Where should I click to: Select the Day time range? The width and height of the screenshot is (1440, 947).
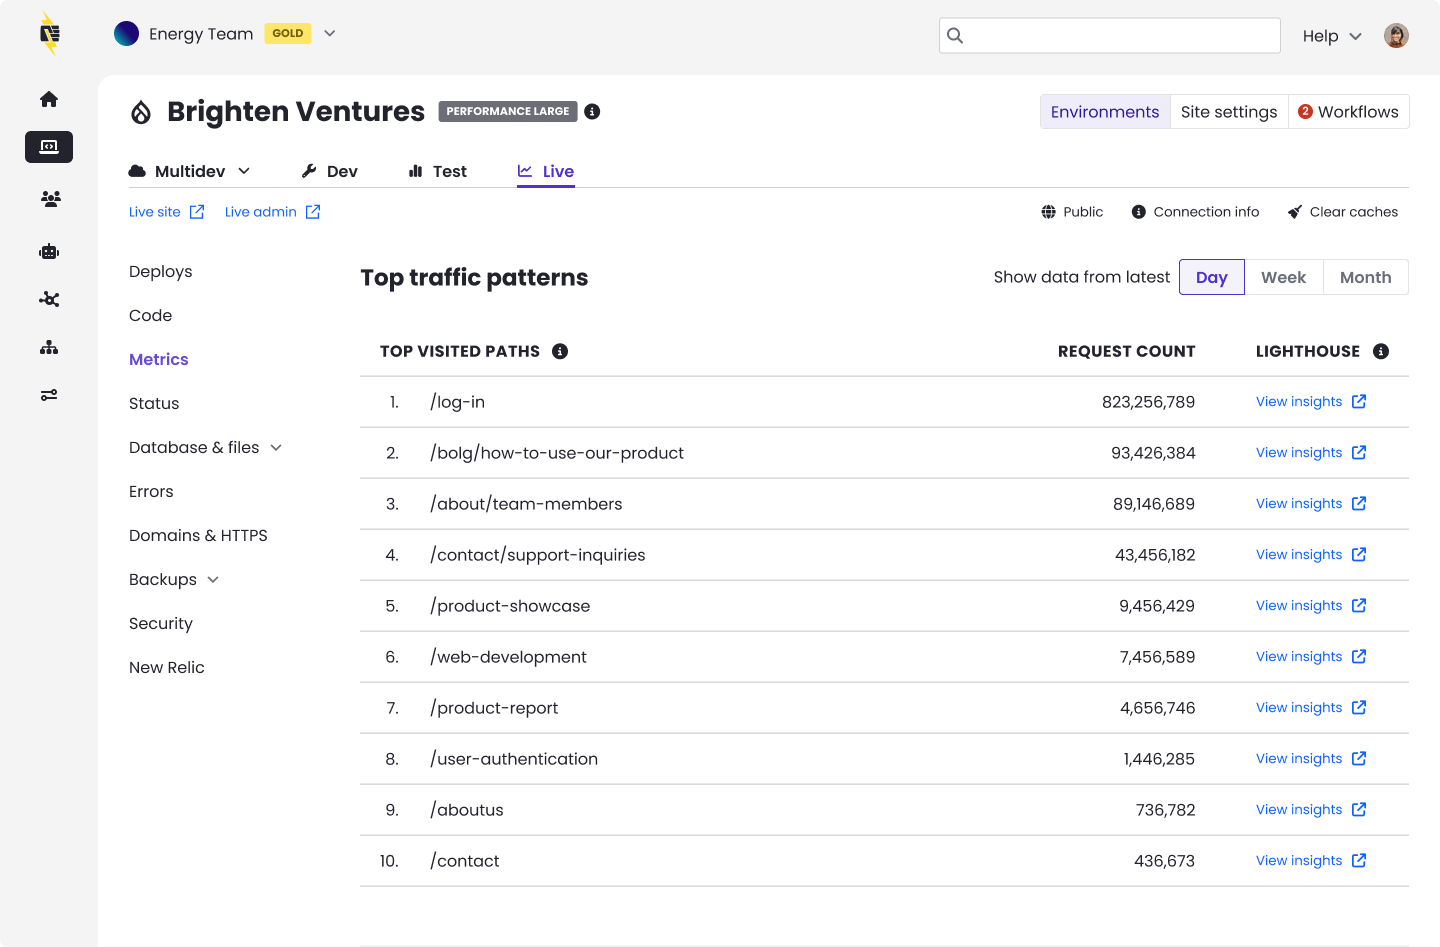[1211, 277]
